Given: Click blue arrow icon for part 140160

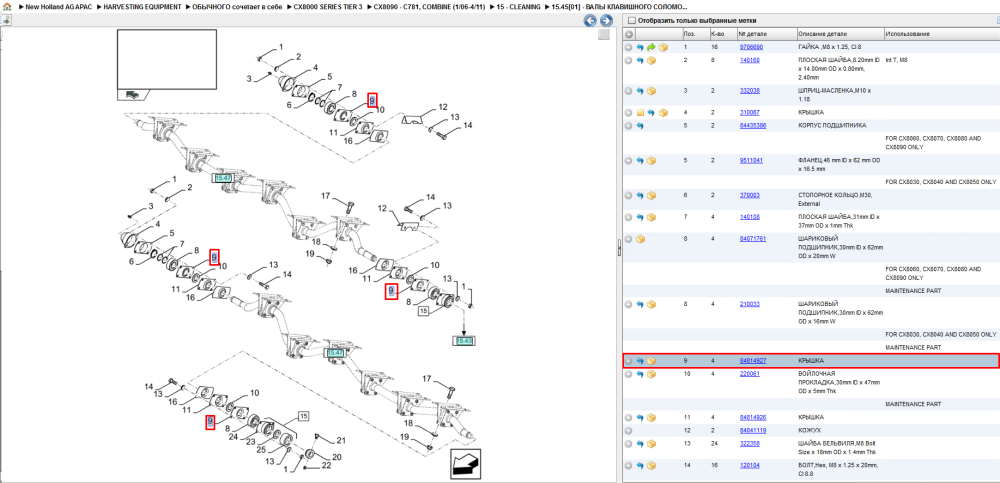Looking at the screenshot, I should pyautogui.click(x=640, y=61).
